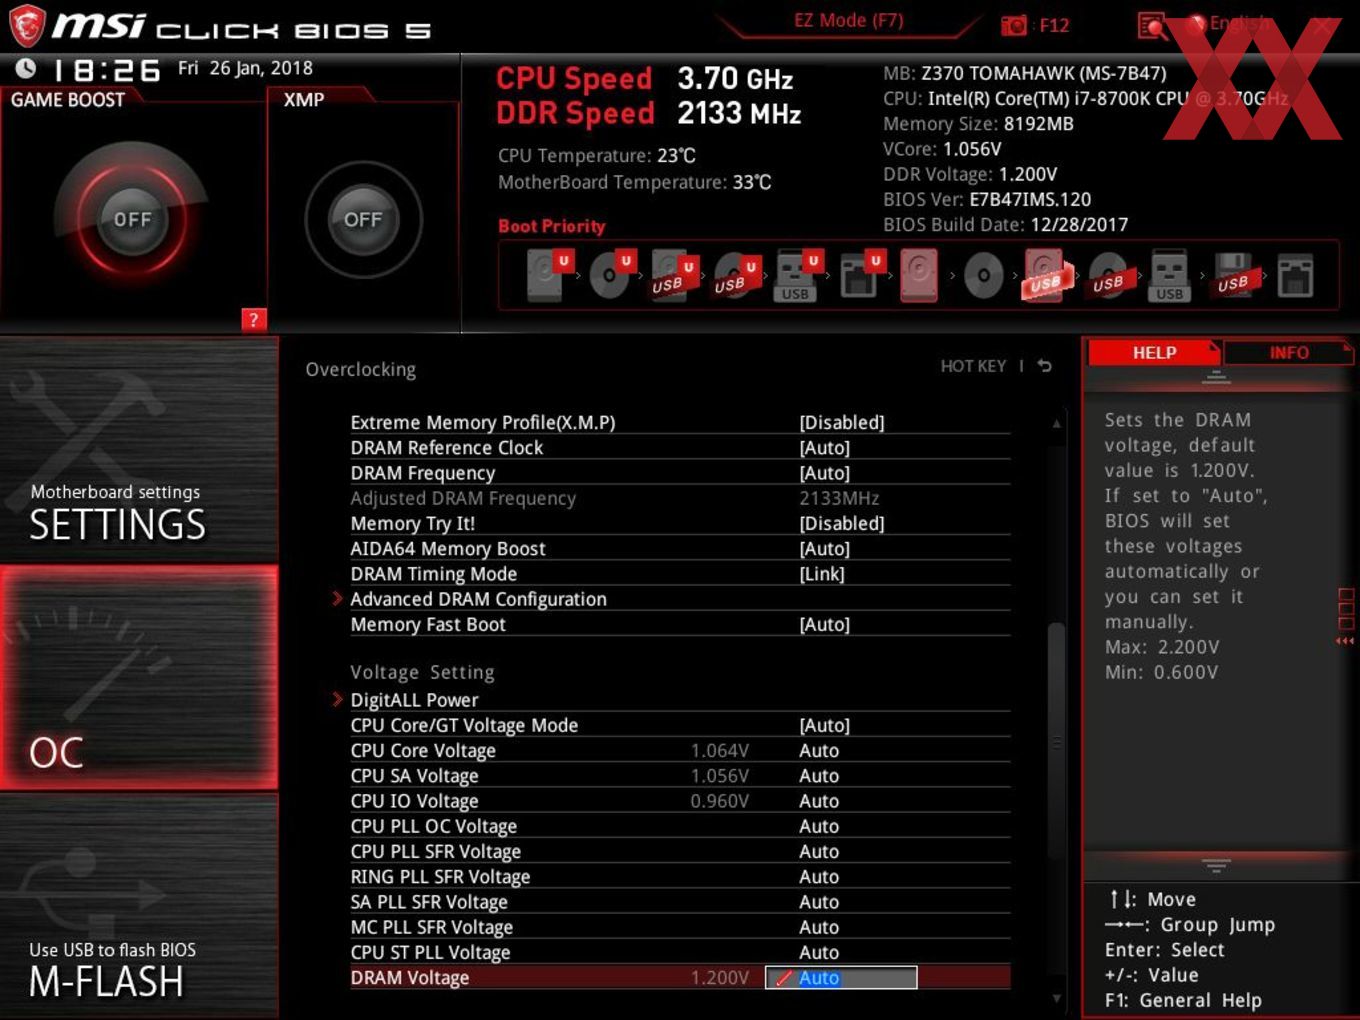Click the settings list scrollbar down arrow

point(1056,998)
